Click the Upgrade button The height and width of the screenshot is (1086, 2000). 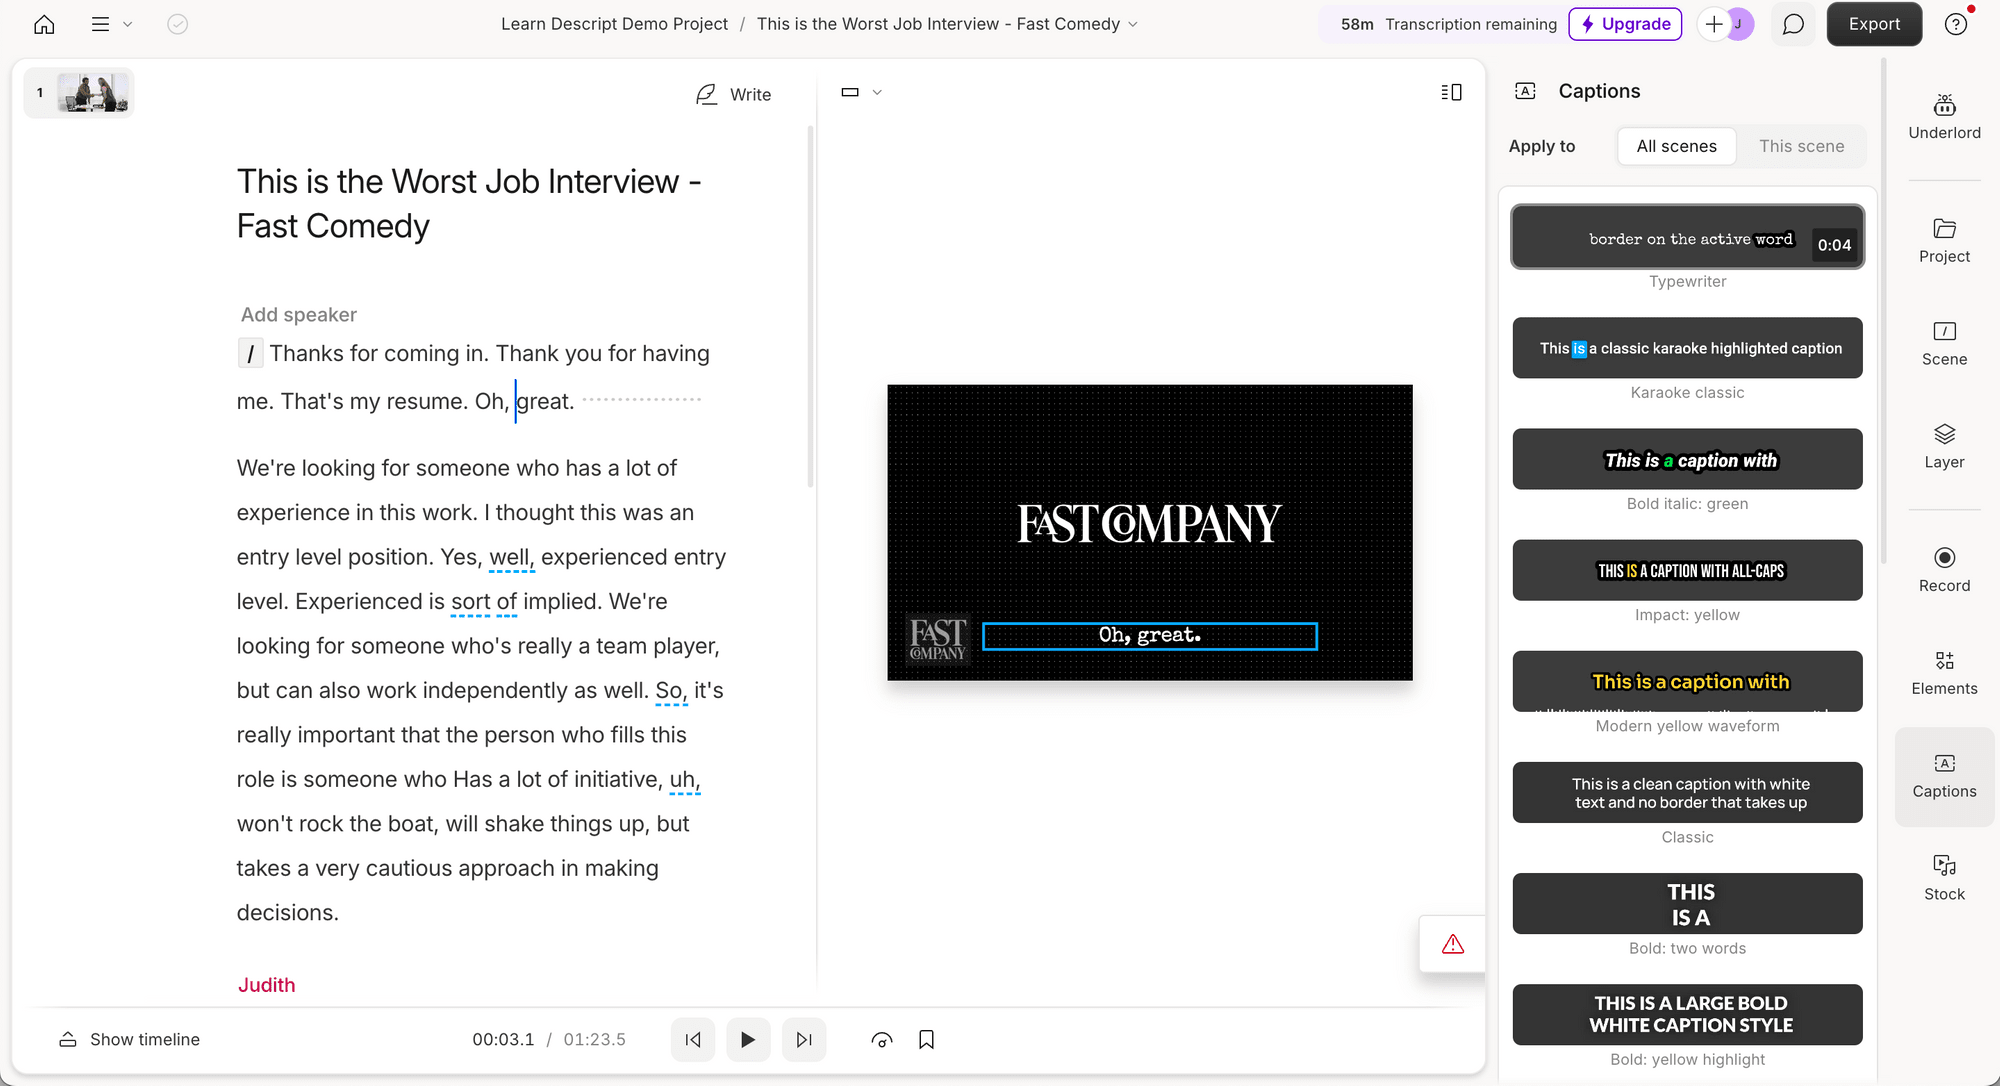coord(1625,24)
